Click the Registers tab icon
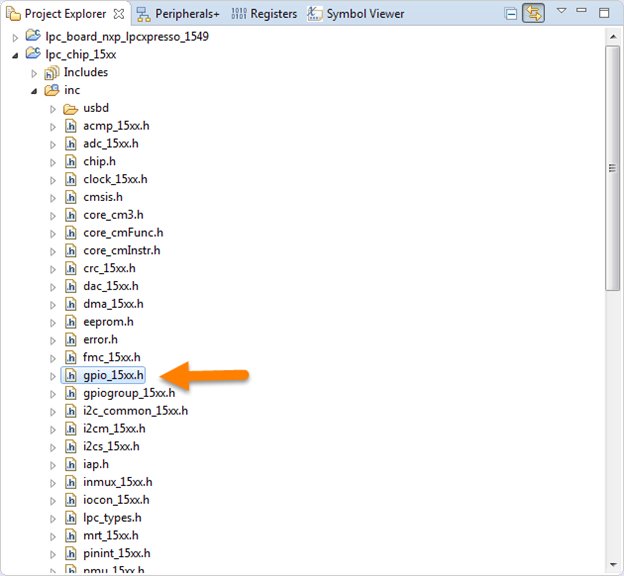Screen dimensions: 624x576 pyautogui.click(x=239, y=14)
